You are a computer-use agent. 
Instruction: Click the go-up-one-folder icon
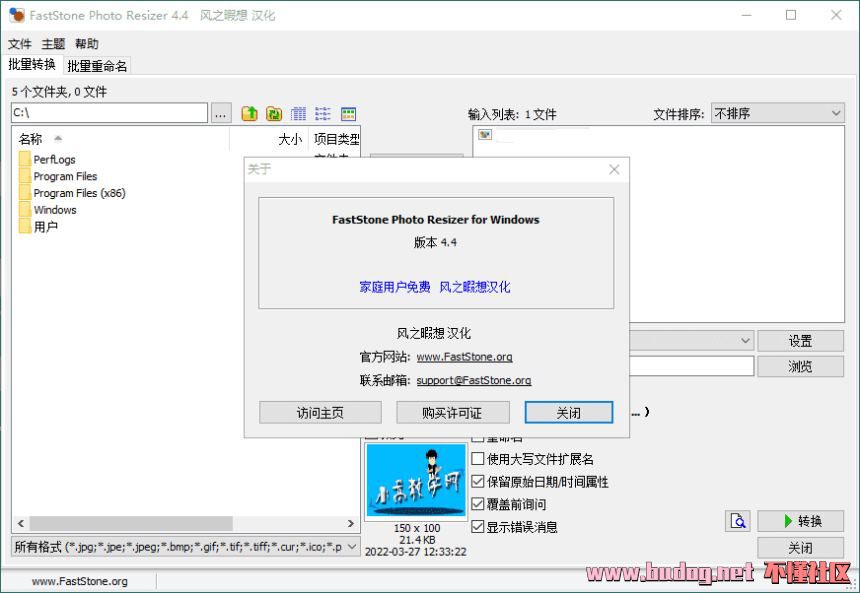[250, 114]
